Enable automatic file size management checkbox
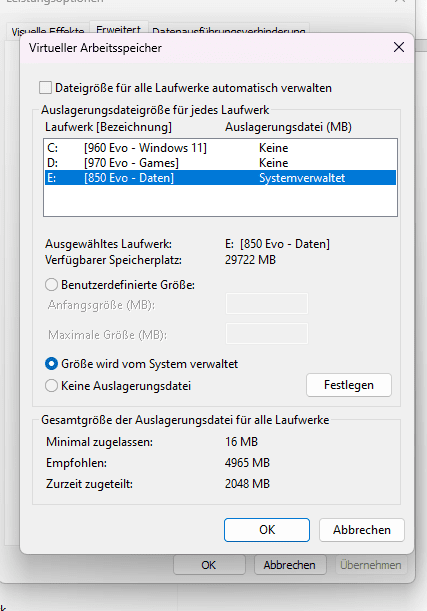 (45, 88)
